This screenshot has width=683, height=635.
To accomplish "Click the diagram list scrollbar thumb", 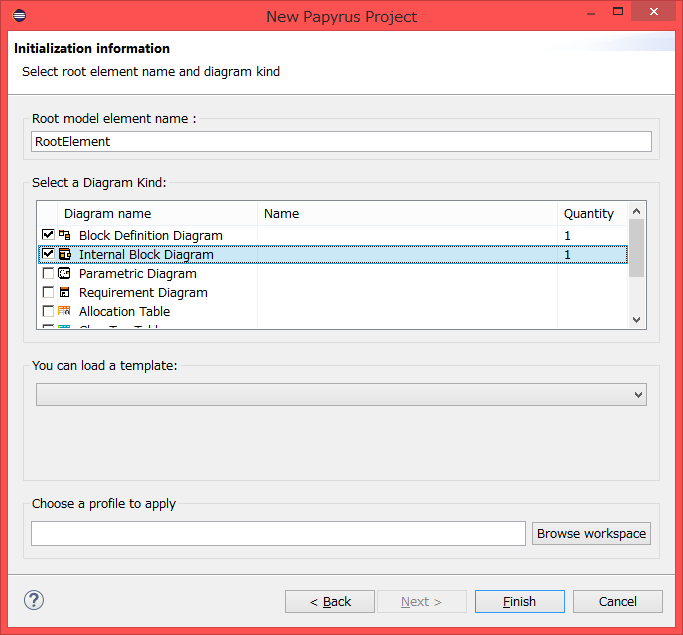I will click(x=636, y=248).
